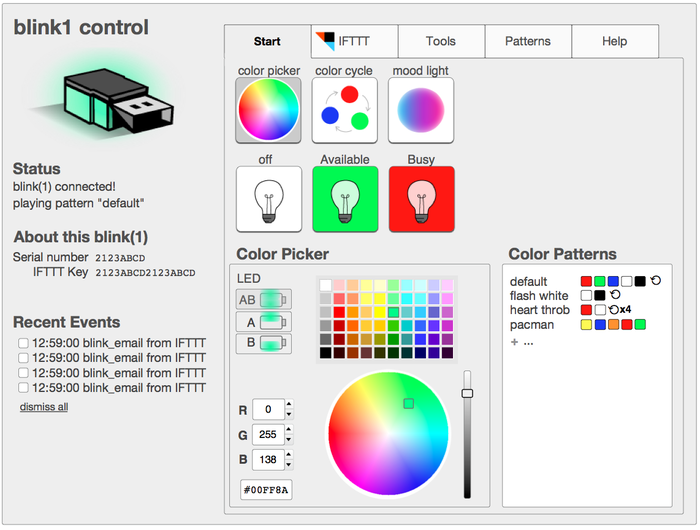Open the Tools tab
The height and width of the screenshot is (530, 700).
click(x=441, y=41)
